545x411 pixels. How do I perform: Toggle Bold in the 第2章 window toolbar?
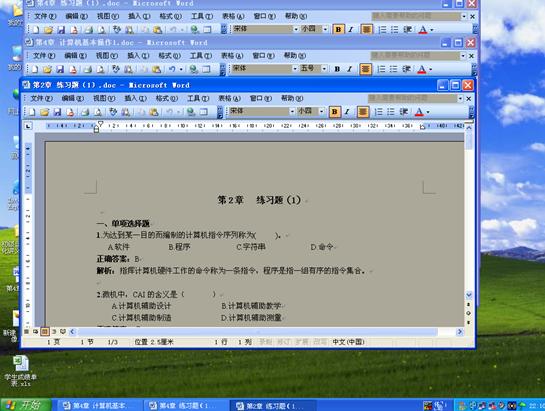point(334,112)
